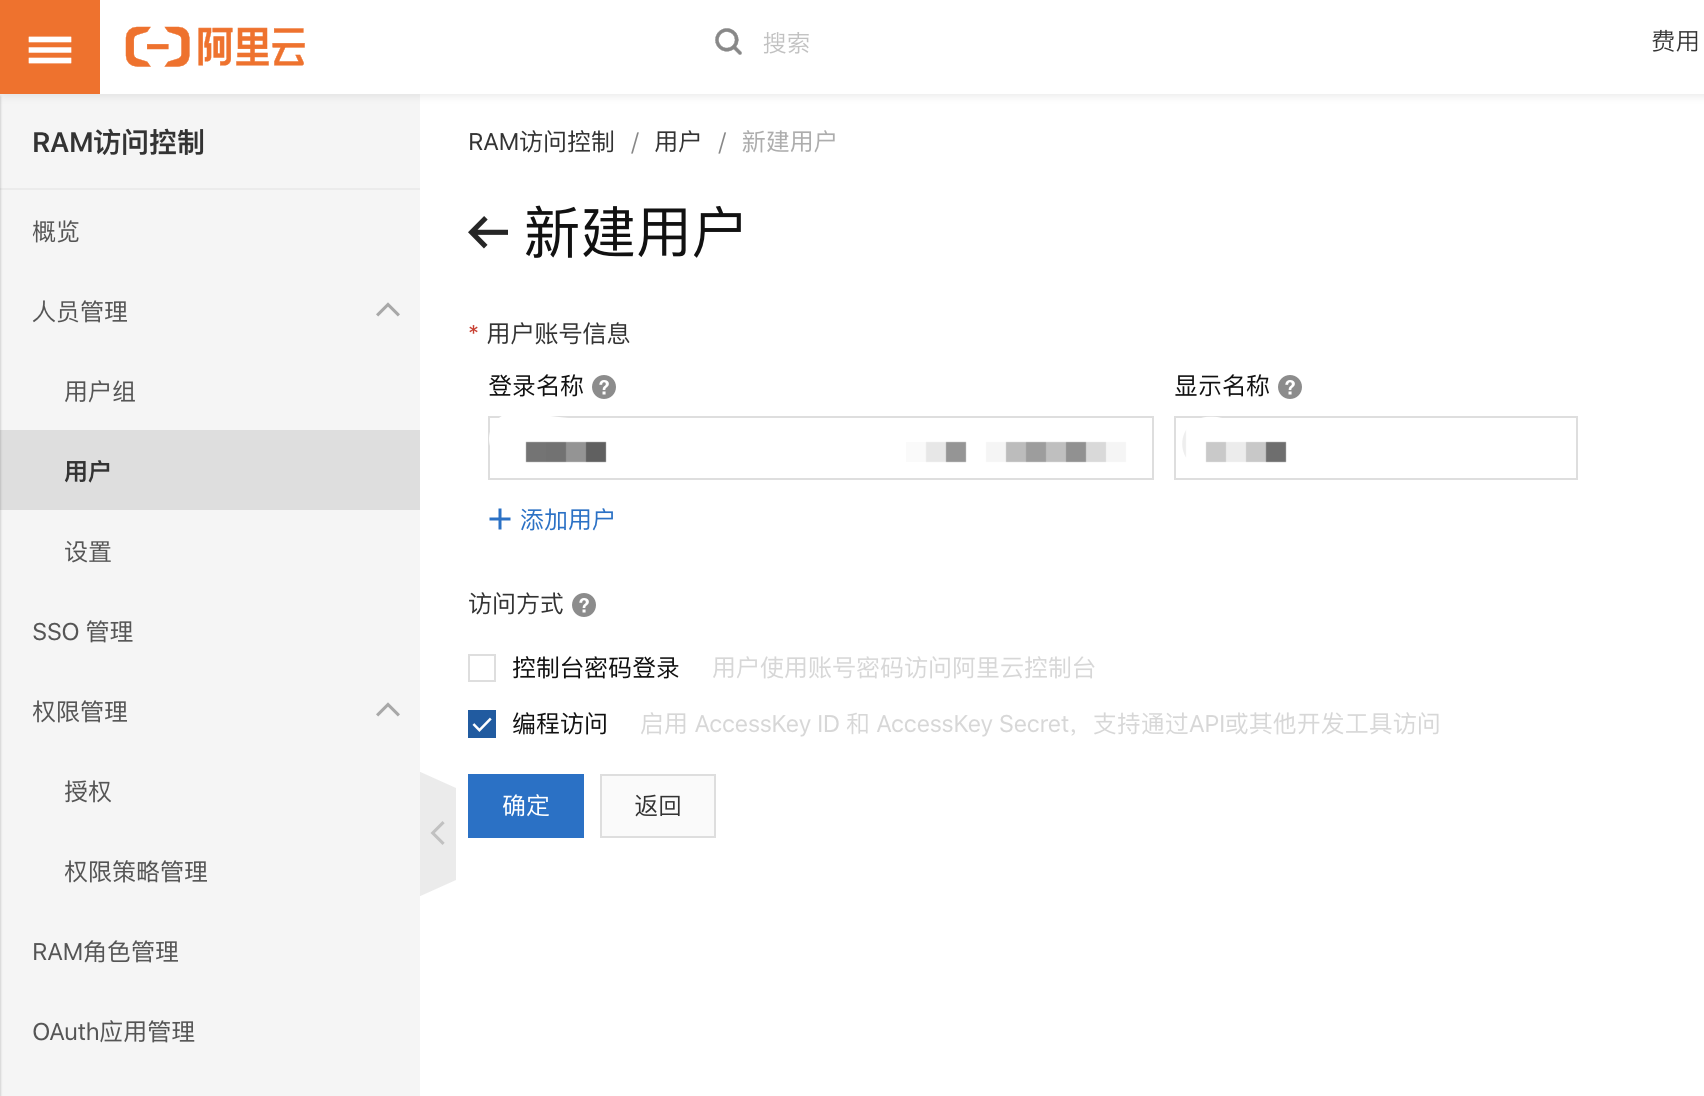
Task: Click the 人员管理 sidebar label
Action: [x=80, y=311]
